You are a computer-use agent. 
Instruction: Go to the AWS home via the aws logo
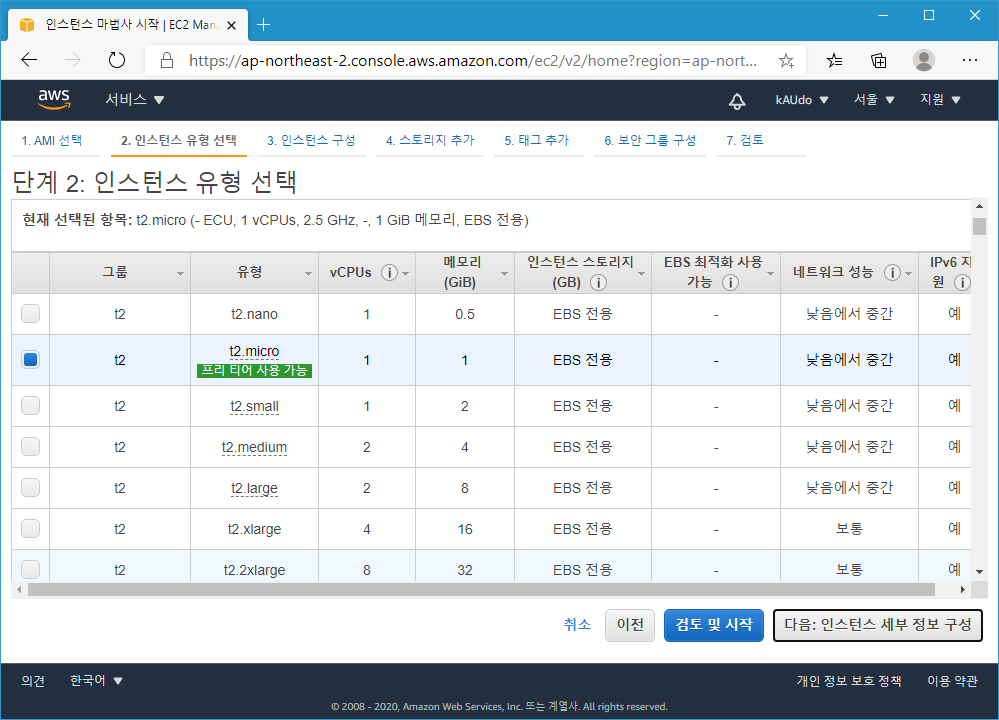click(x=54, y=99)
